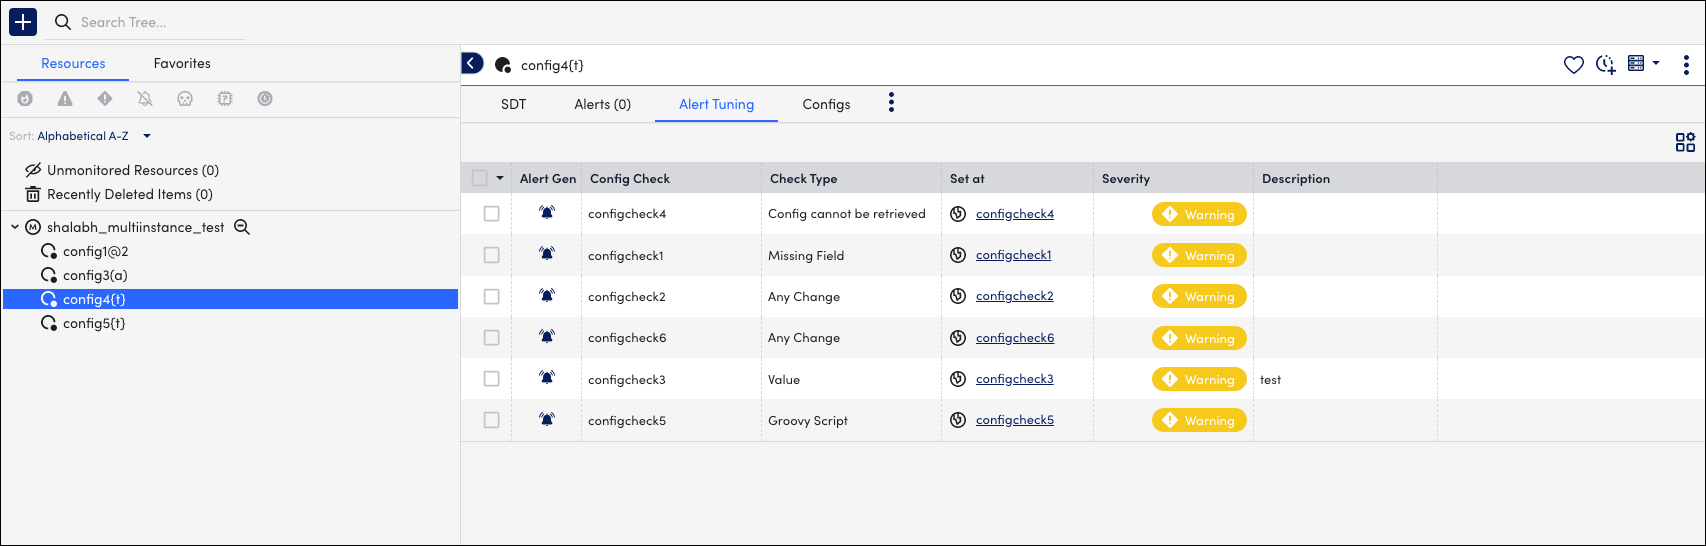The image size is (1706, 546).
Task: Collapse the details panel with back arrow
Action: click(x=472, y=64)
